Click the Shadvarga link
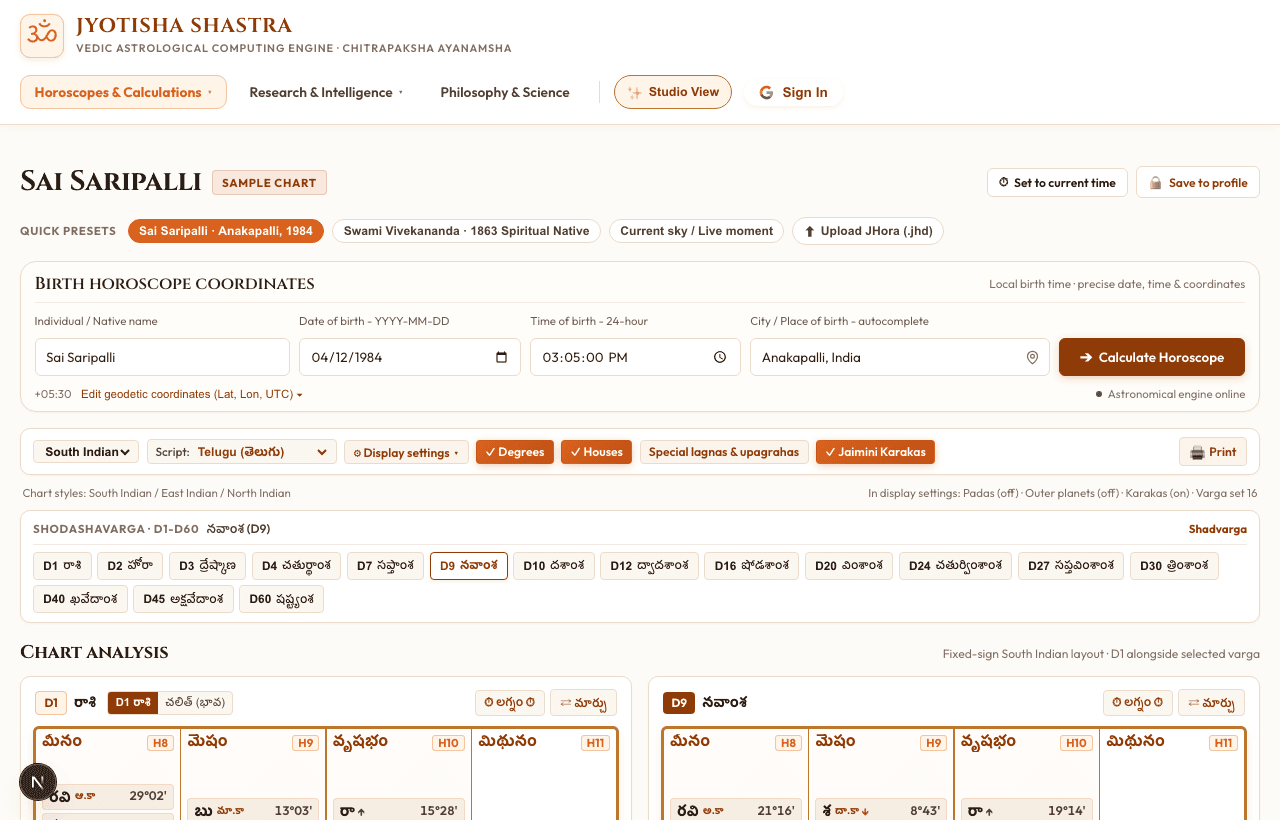The width and height of the screenshot is (1280, 820). 1218,529
